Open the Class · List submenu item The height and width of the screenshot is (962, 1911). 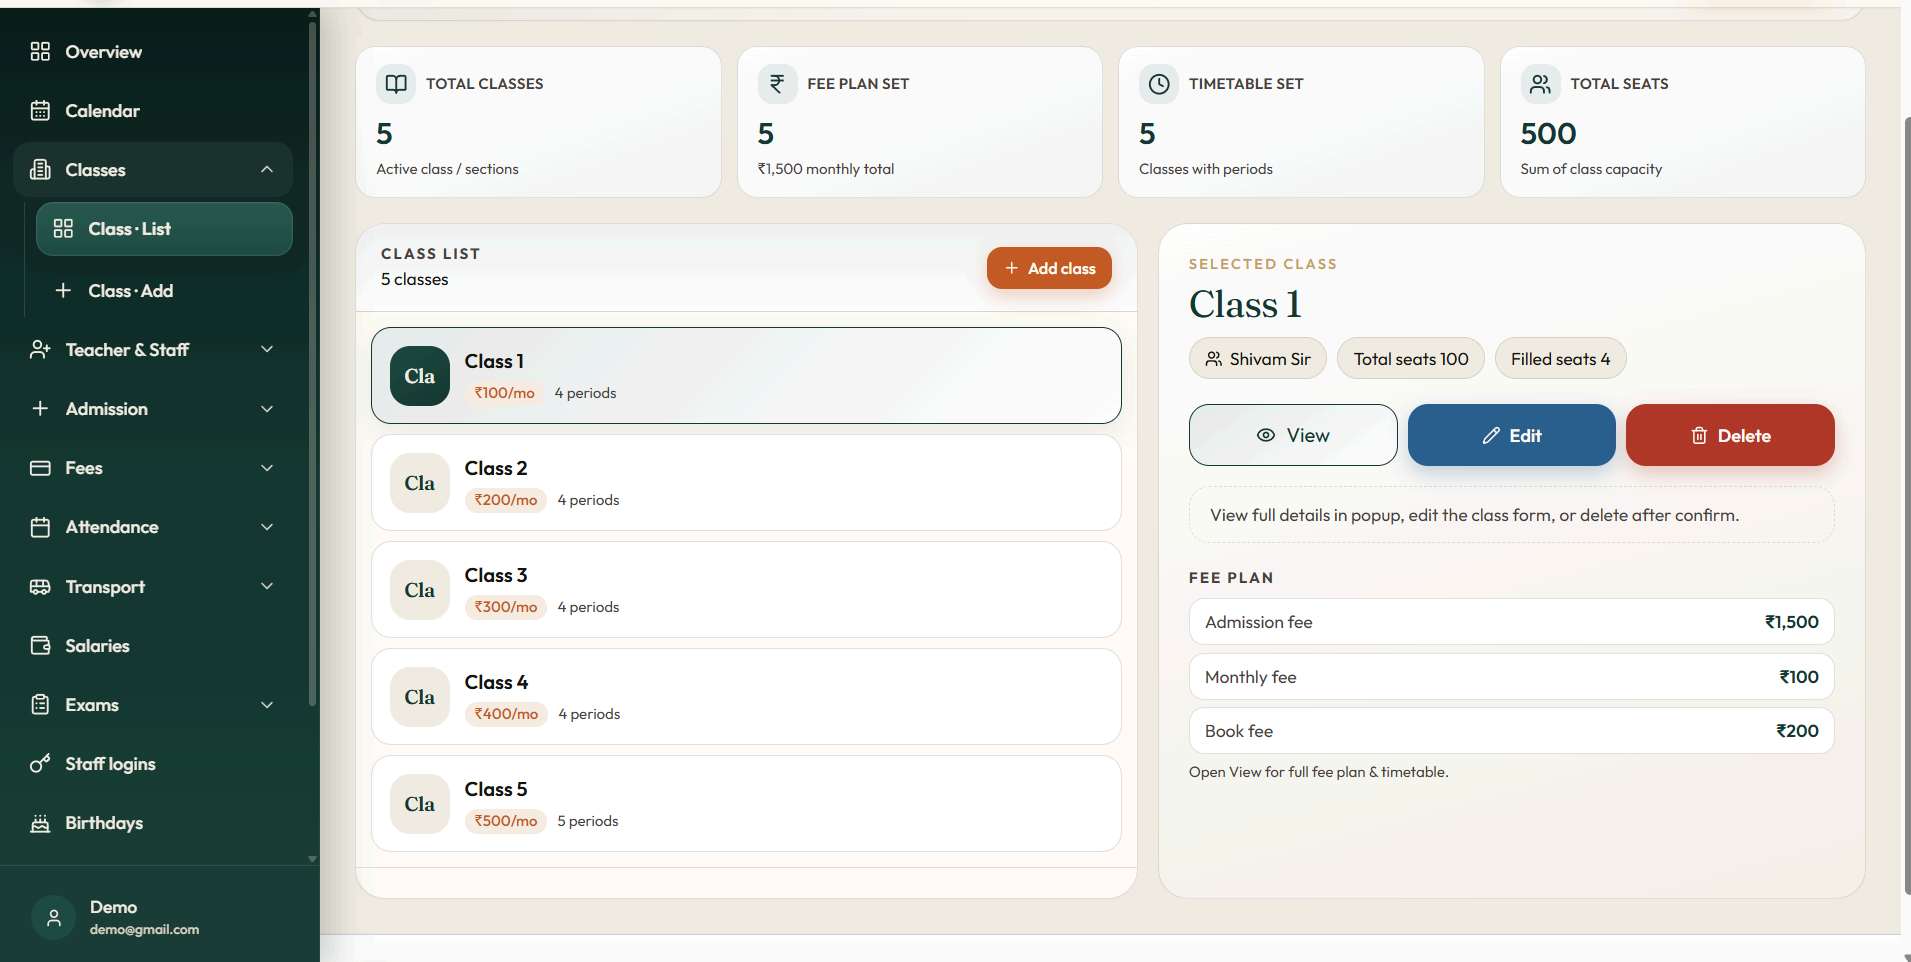pos(164,229)
